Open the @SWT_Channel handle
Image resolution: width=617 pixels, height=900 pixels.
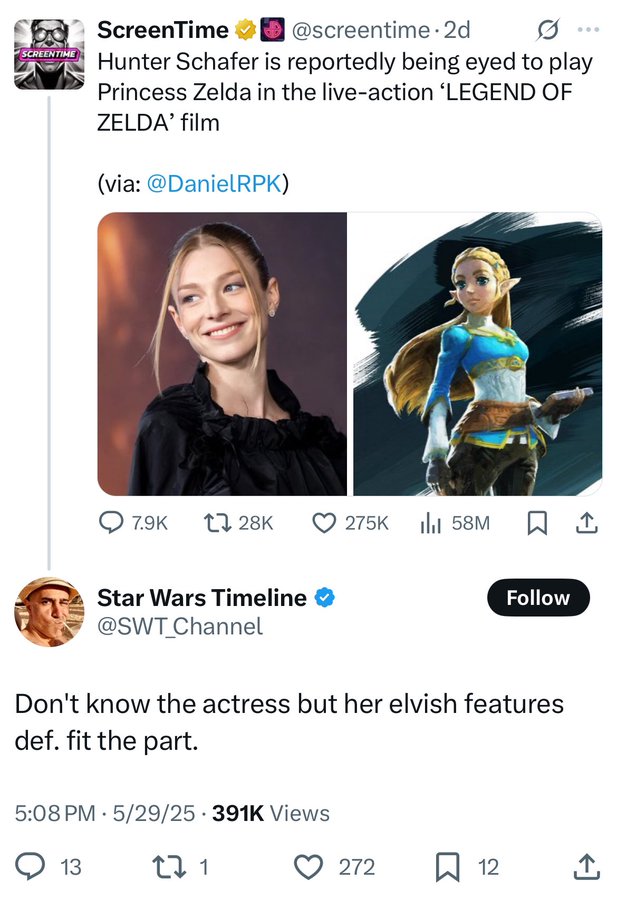180,626
